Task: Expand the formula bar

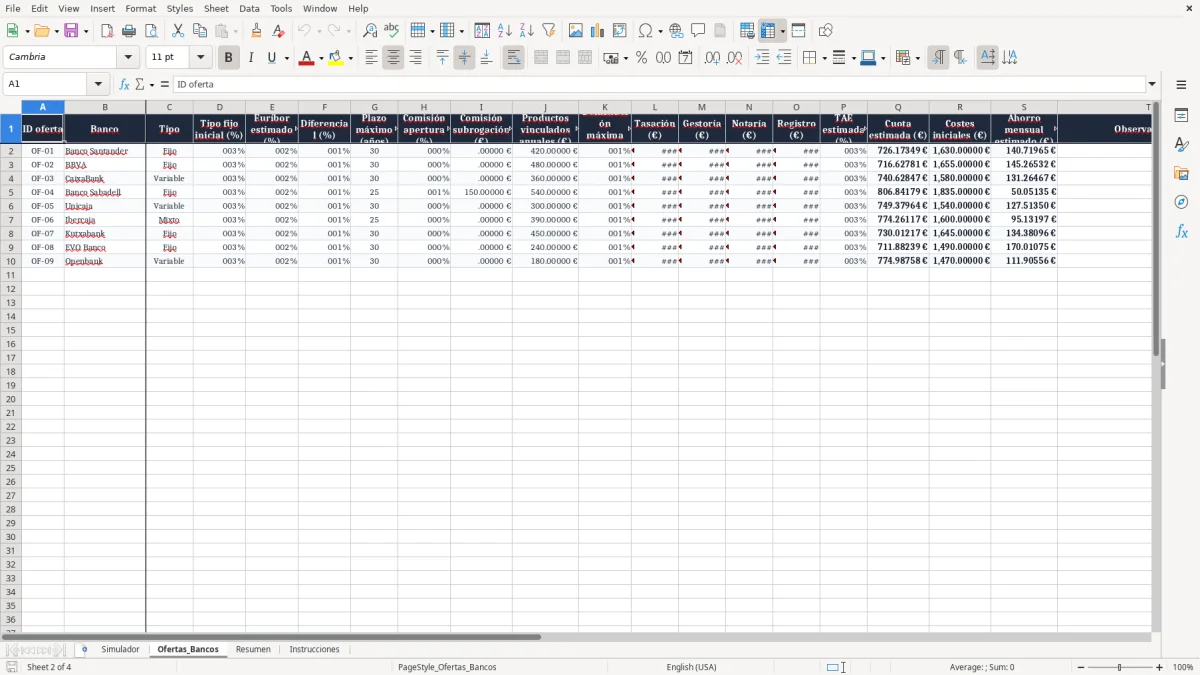Action: coord(1152,84)
